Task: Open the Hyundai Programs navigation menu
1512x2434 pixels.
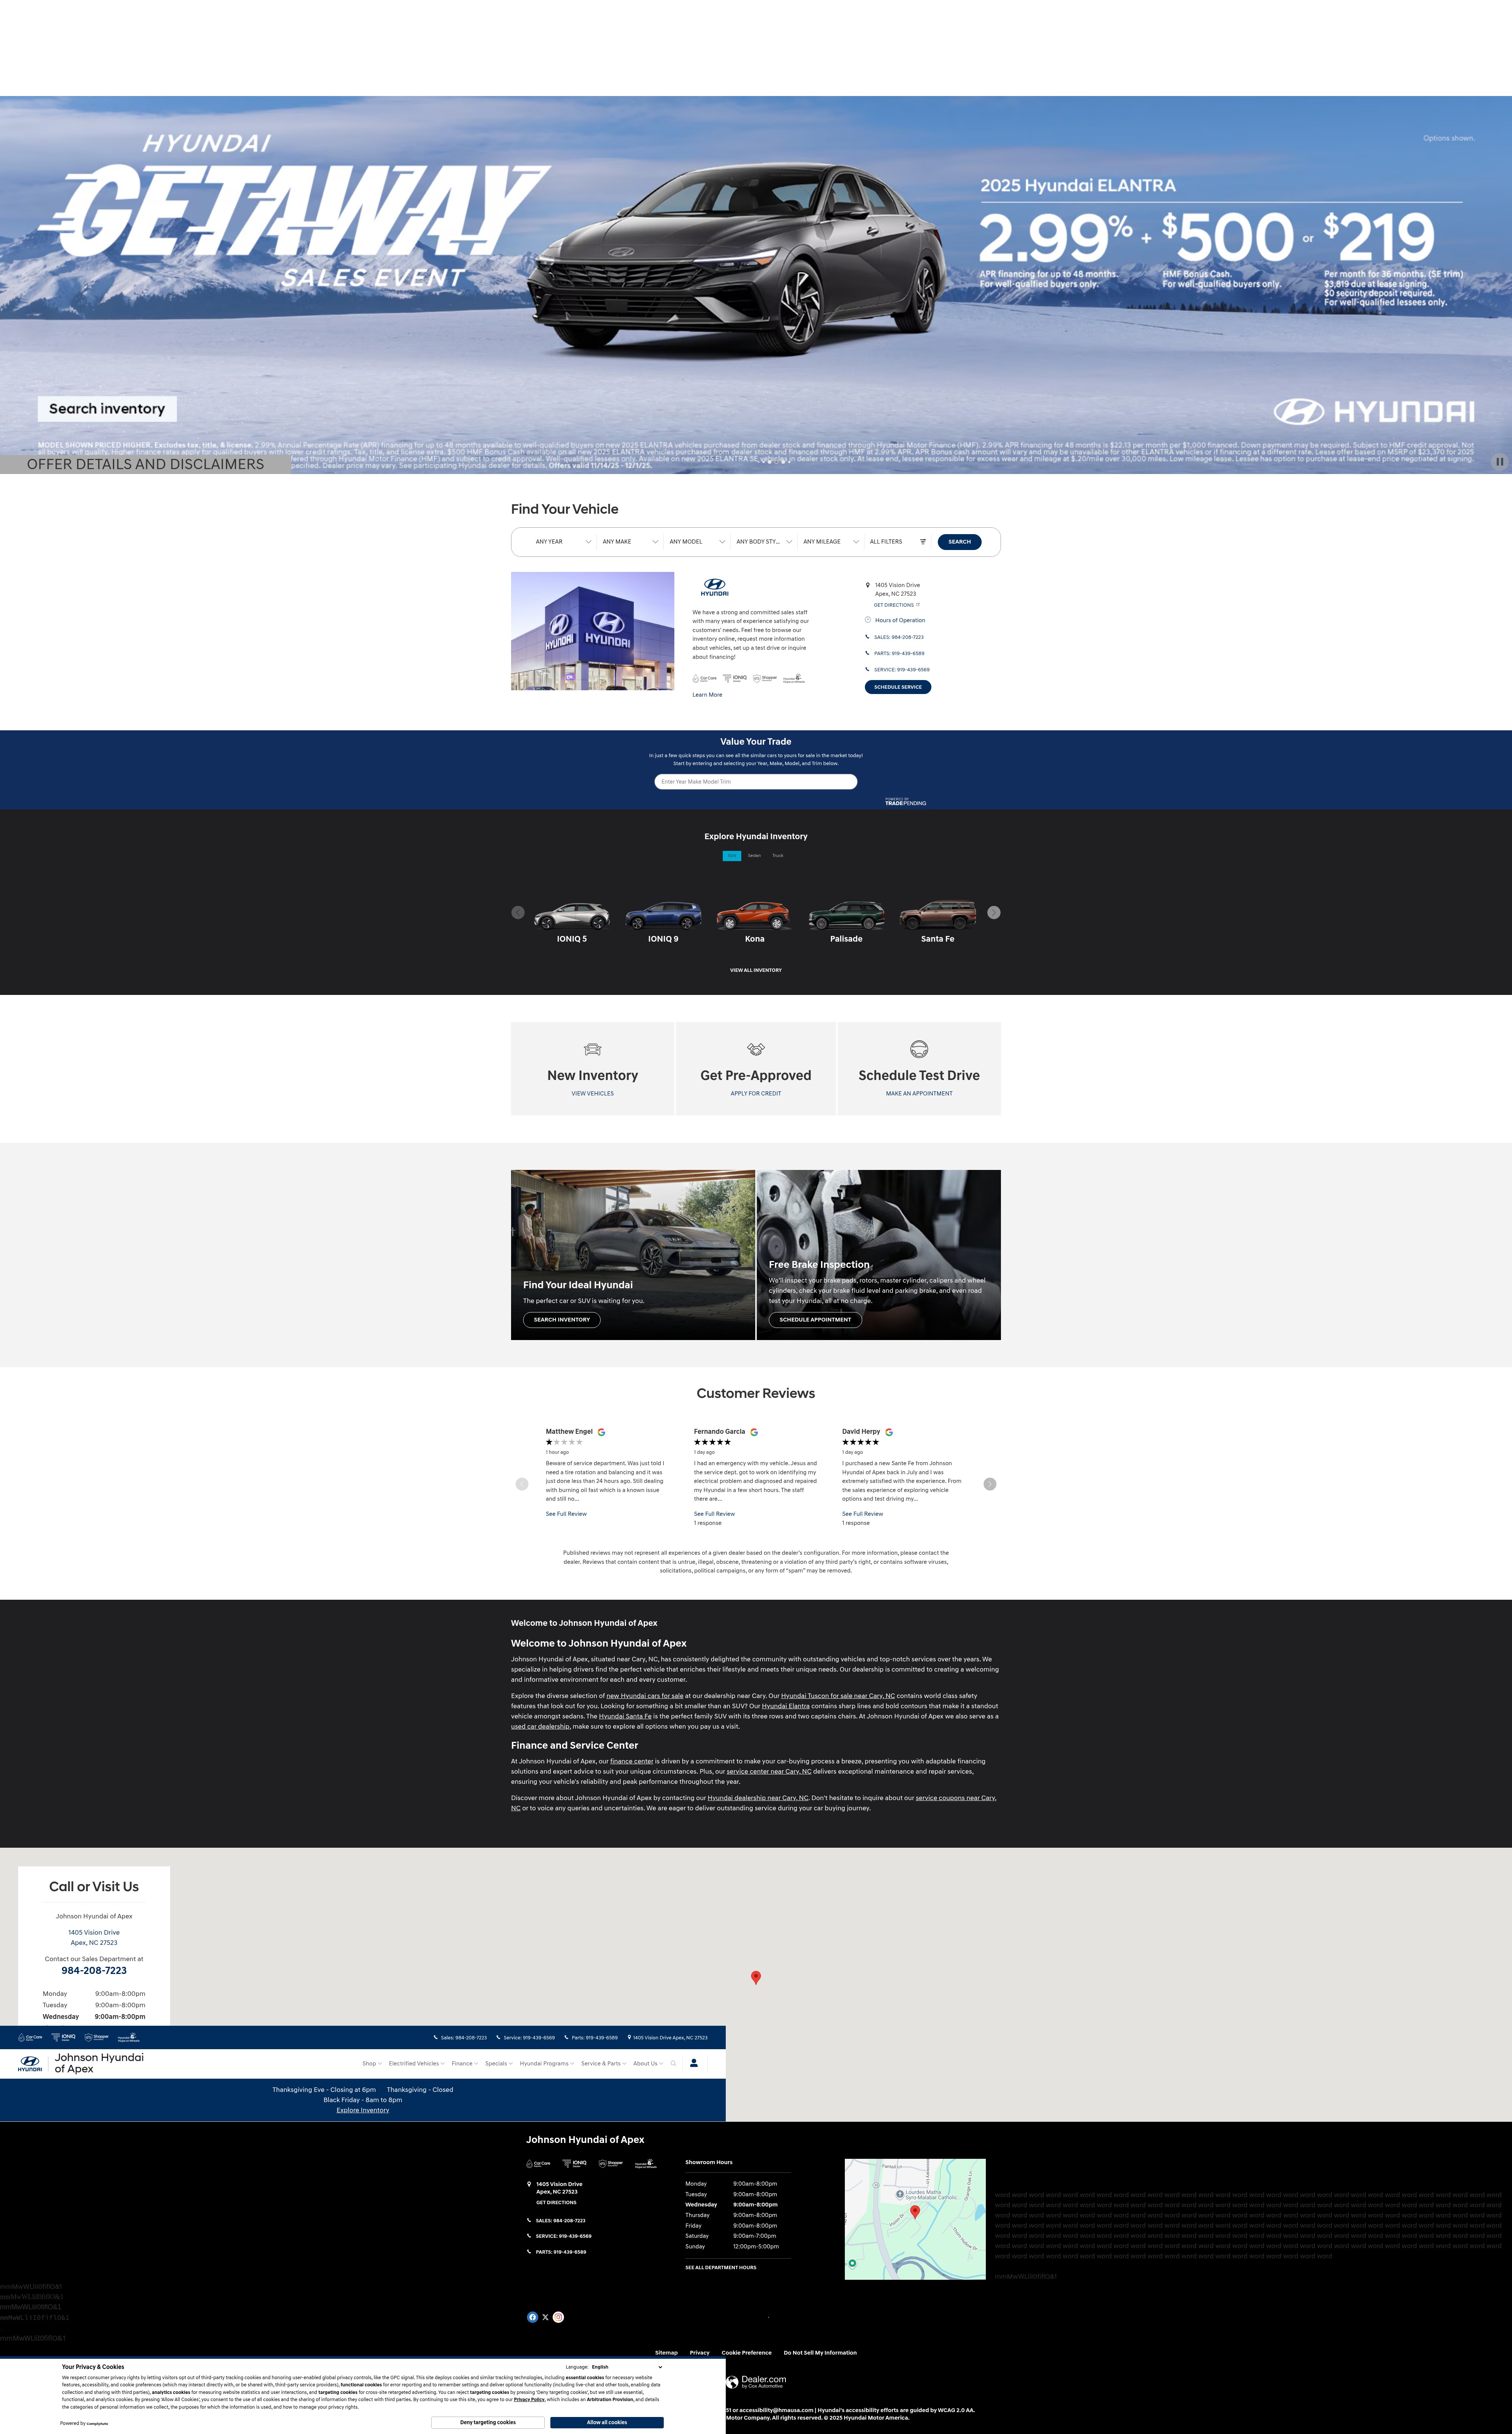Action: click(547, 2063)
